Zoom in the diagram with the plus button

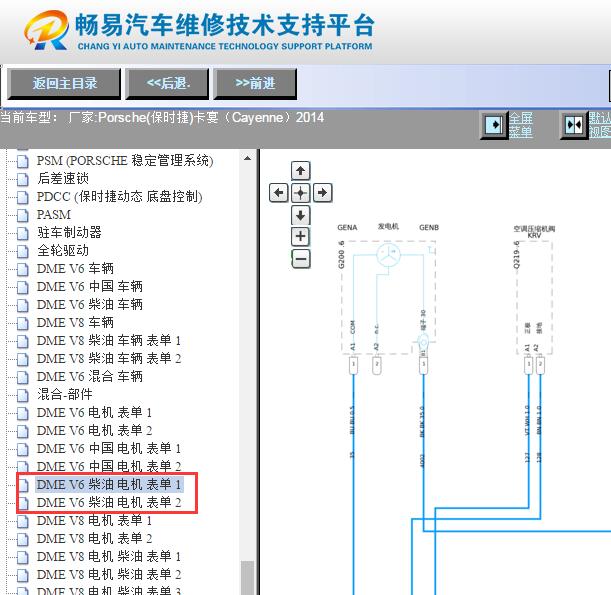coord(300,237)
